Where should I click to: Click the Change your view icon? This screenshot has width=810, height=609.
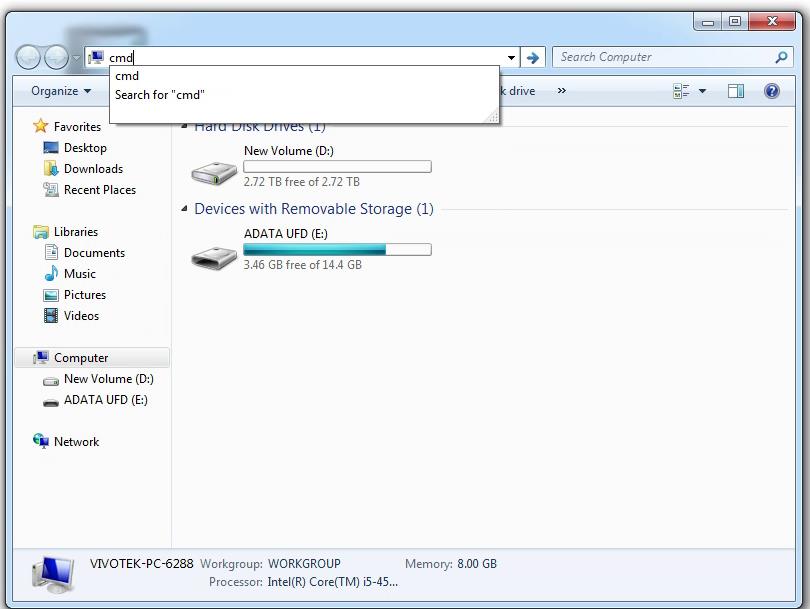pos(682,91)
